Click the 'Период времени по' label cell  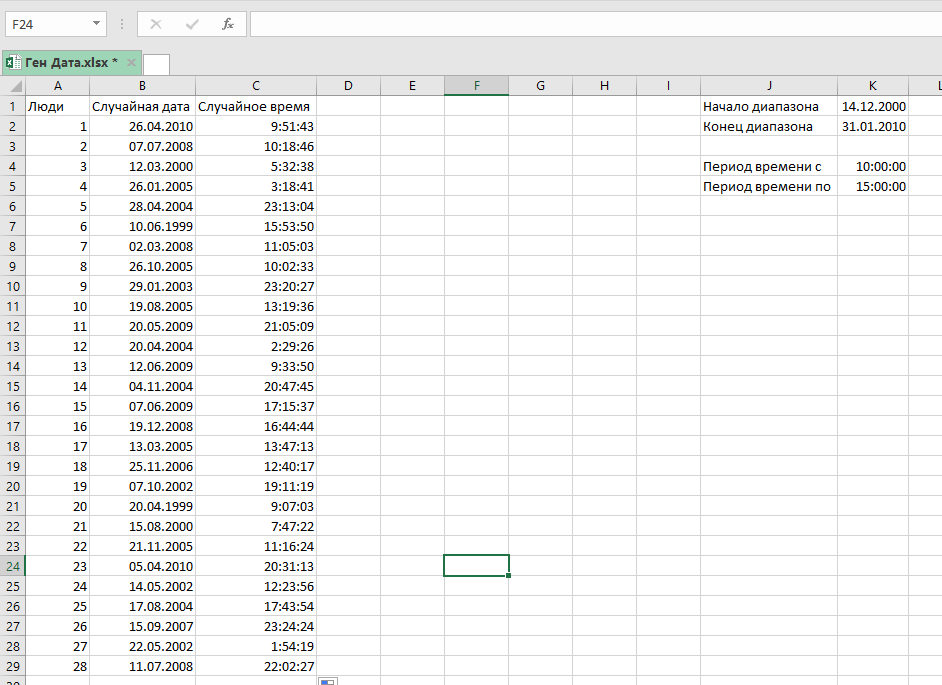769,186
